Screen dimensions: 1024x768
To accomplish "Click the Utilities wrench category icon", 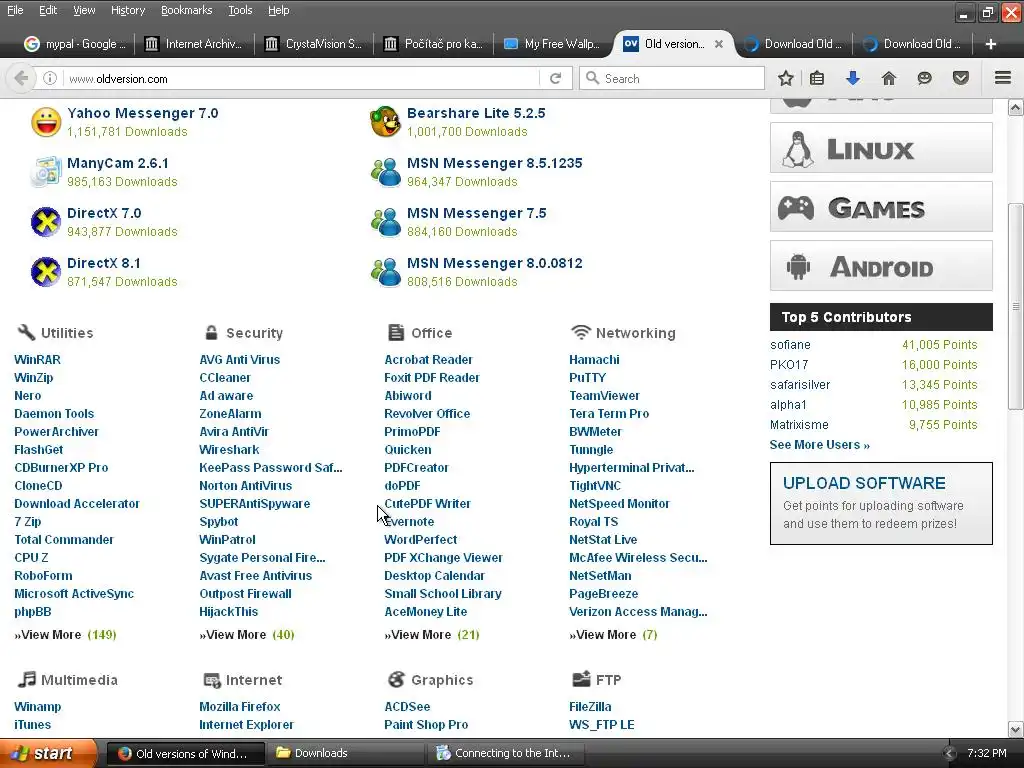I will [x=26, y=332].
